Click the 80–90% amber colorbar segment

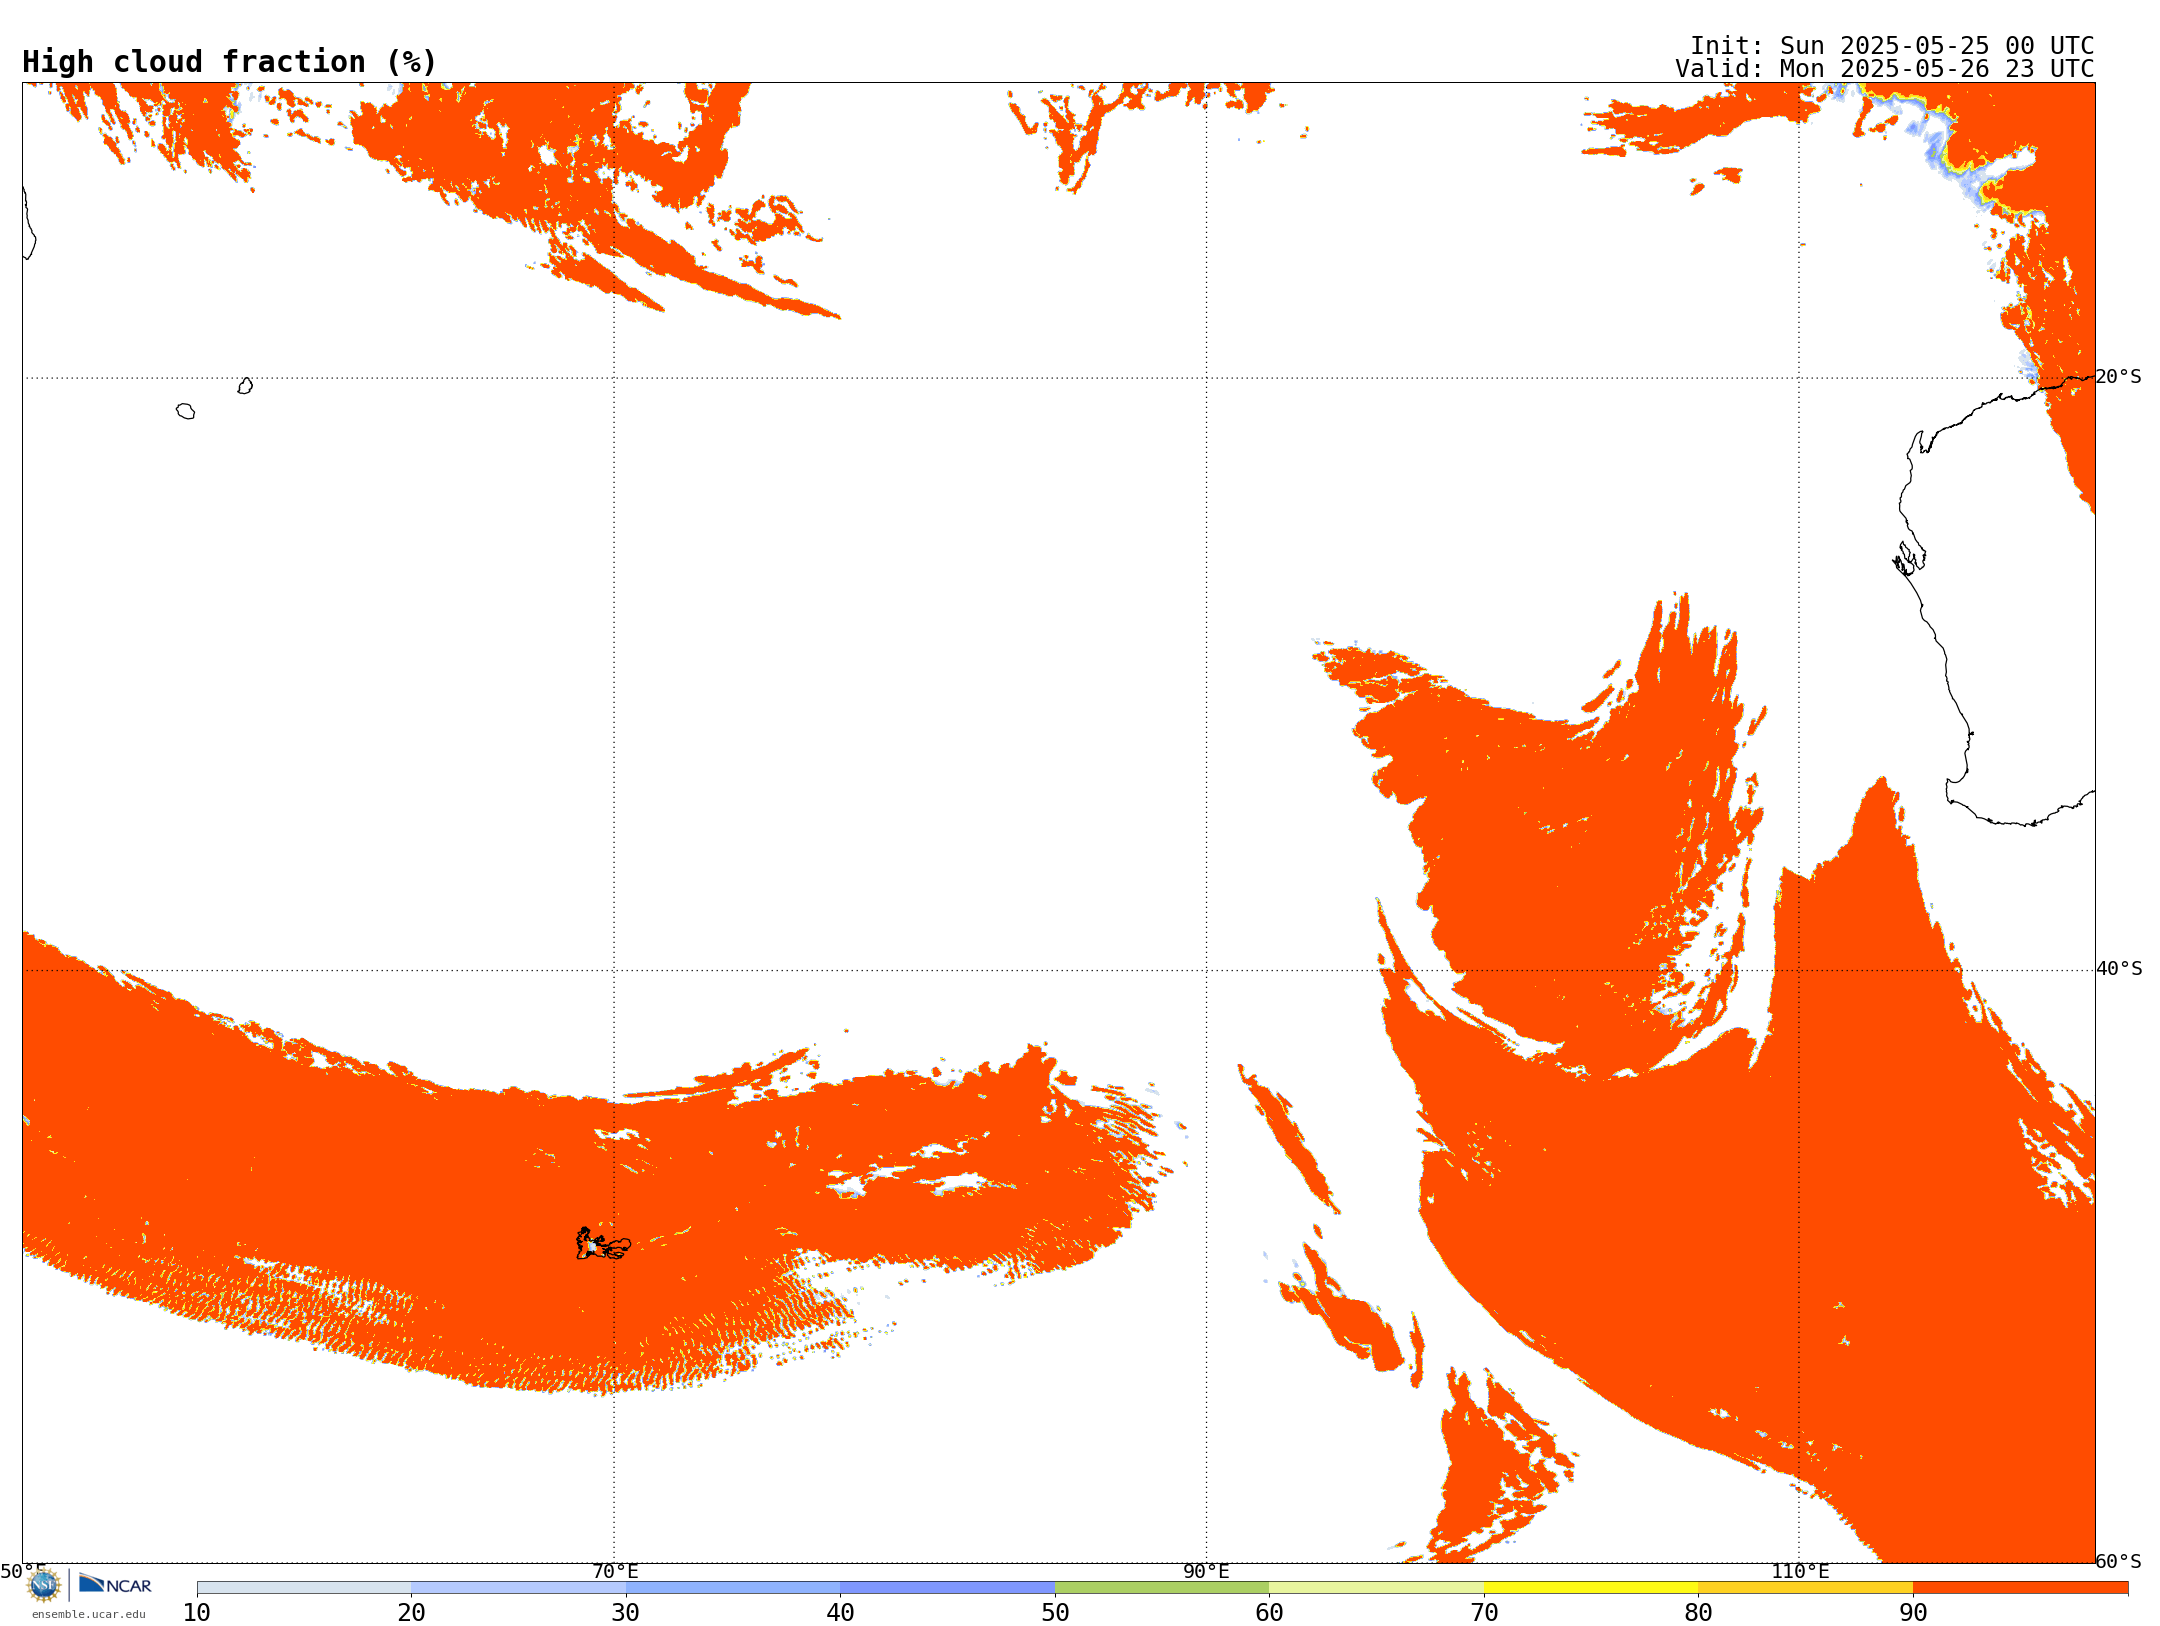[1805, 1588]
